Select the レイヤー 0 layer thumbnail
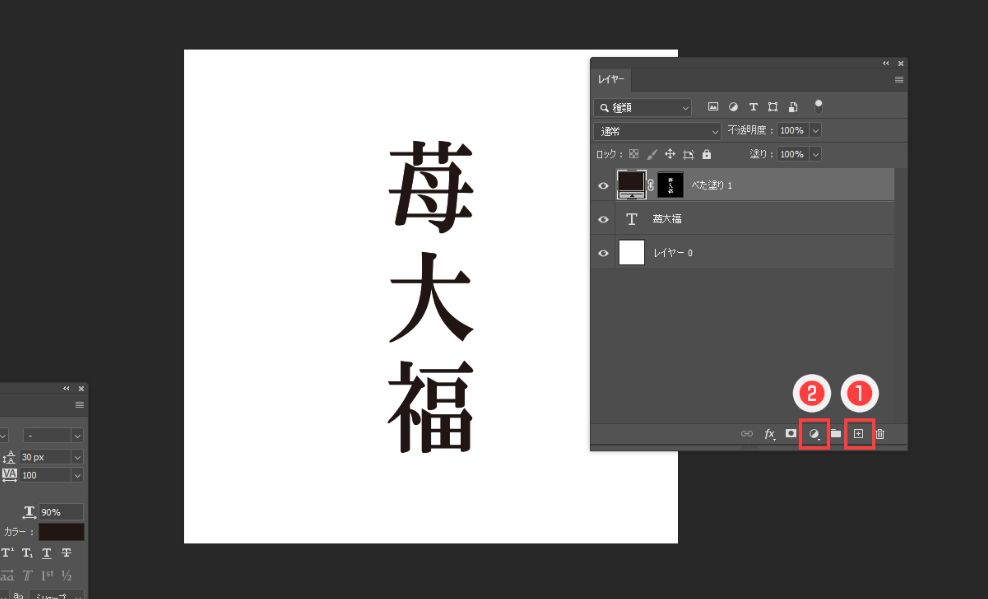Viewport: 988px width, 599px height. 631,252
